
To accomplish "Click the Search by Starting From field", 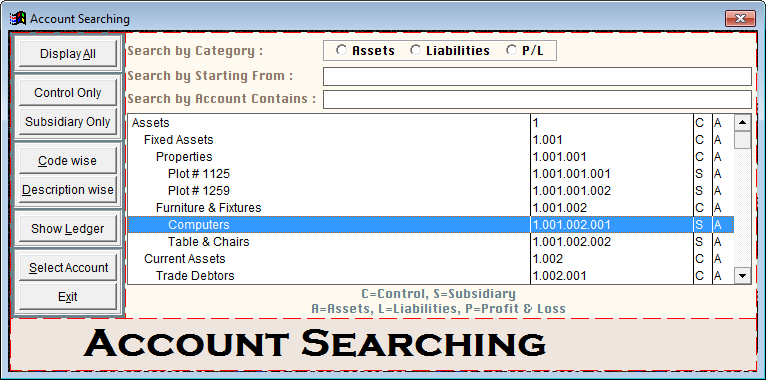I will (x=537, y=76).
